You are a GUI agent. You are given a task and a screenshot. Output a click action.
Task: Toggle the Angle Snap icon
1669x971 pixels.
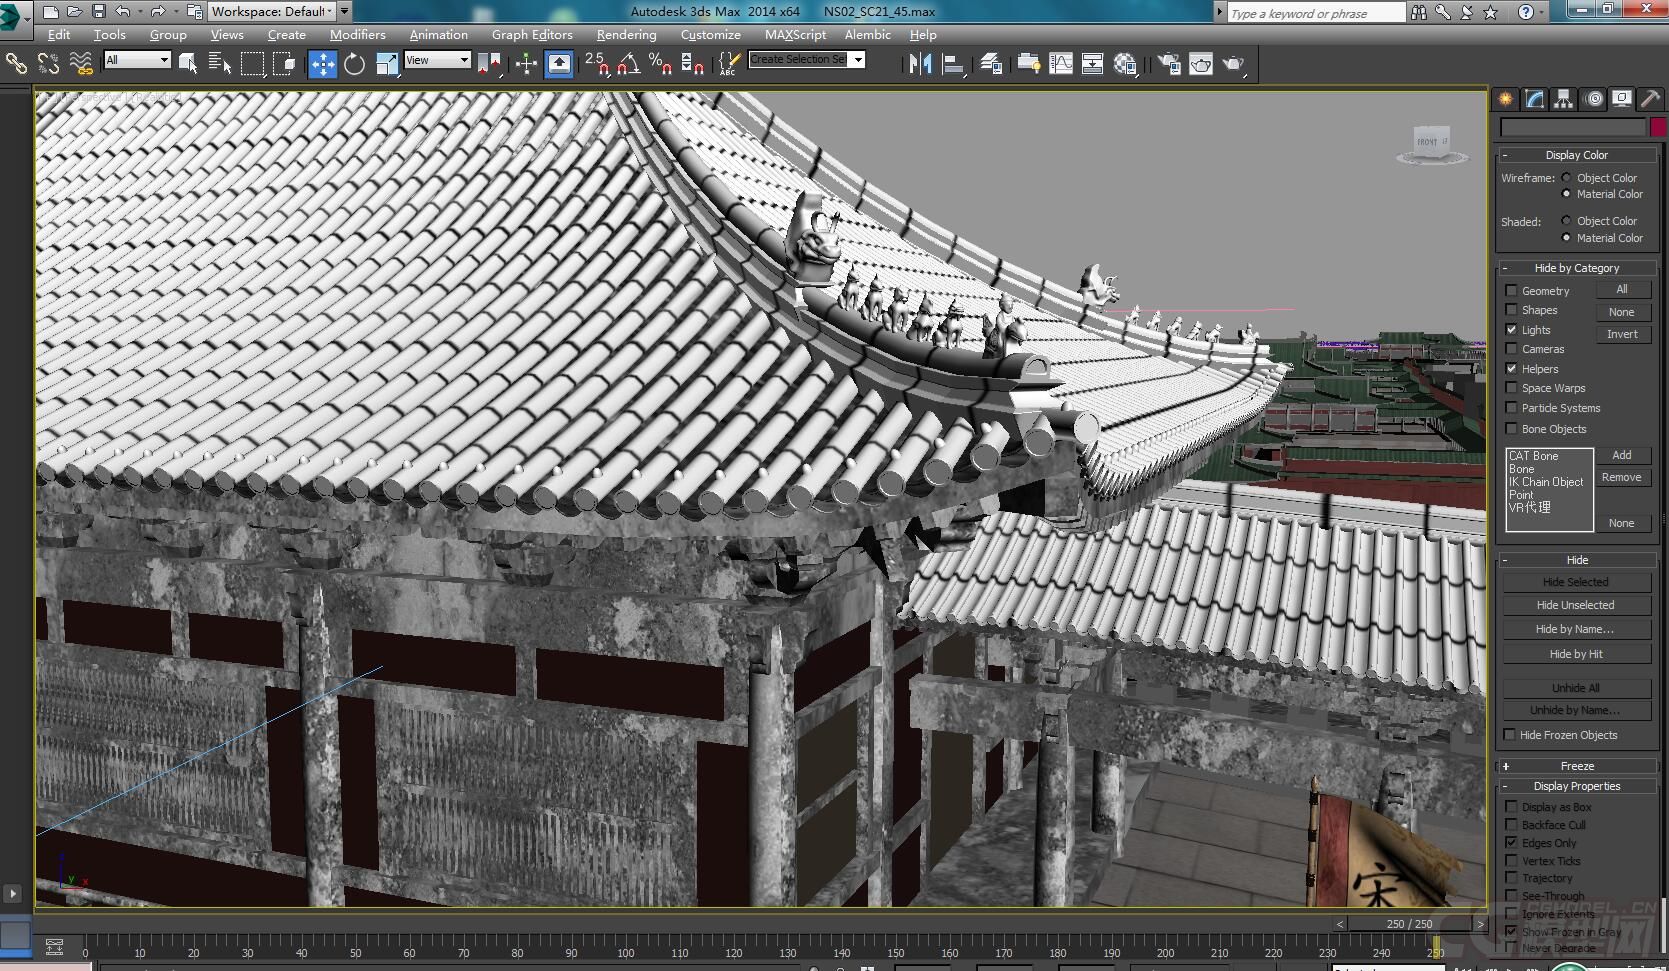628,64
